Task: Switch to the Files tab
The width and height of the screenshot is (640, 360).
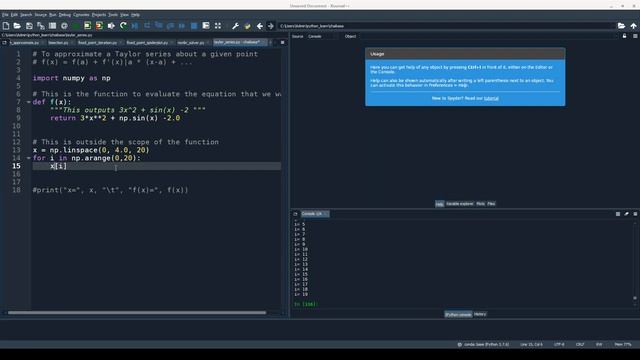Action: pos(491,204)
